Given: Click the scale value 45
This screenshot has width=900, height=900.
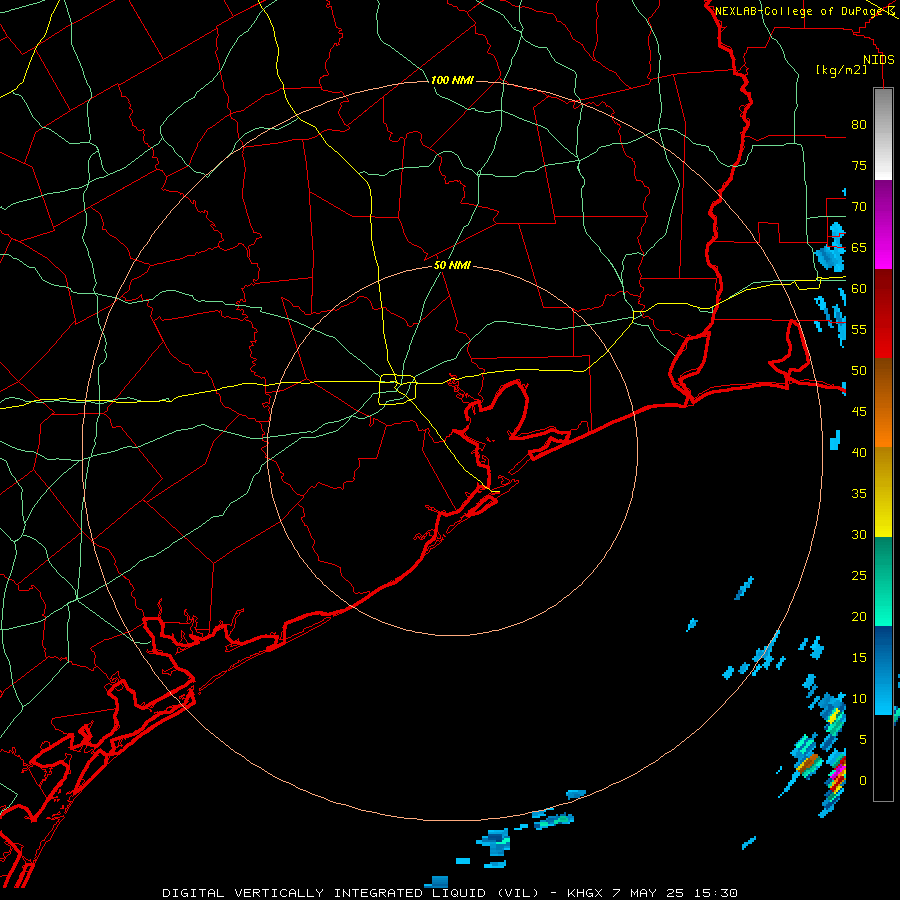Looking at the screenshot, I should [x=859, y=412].
